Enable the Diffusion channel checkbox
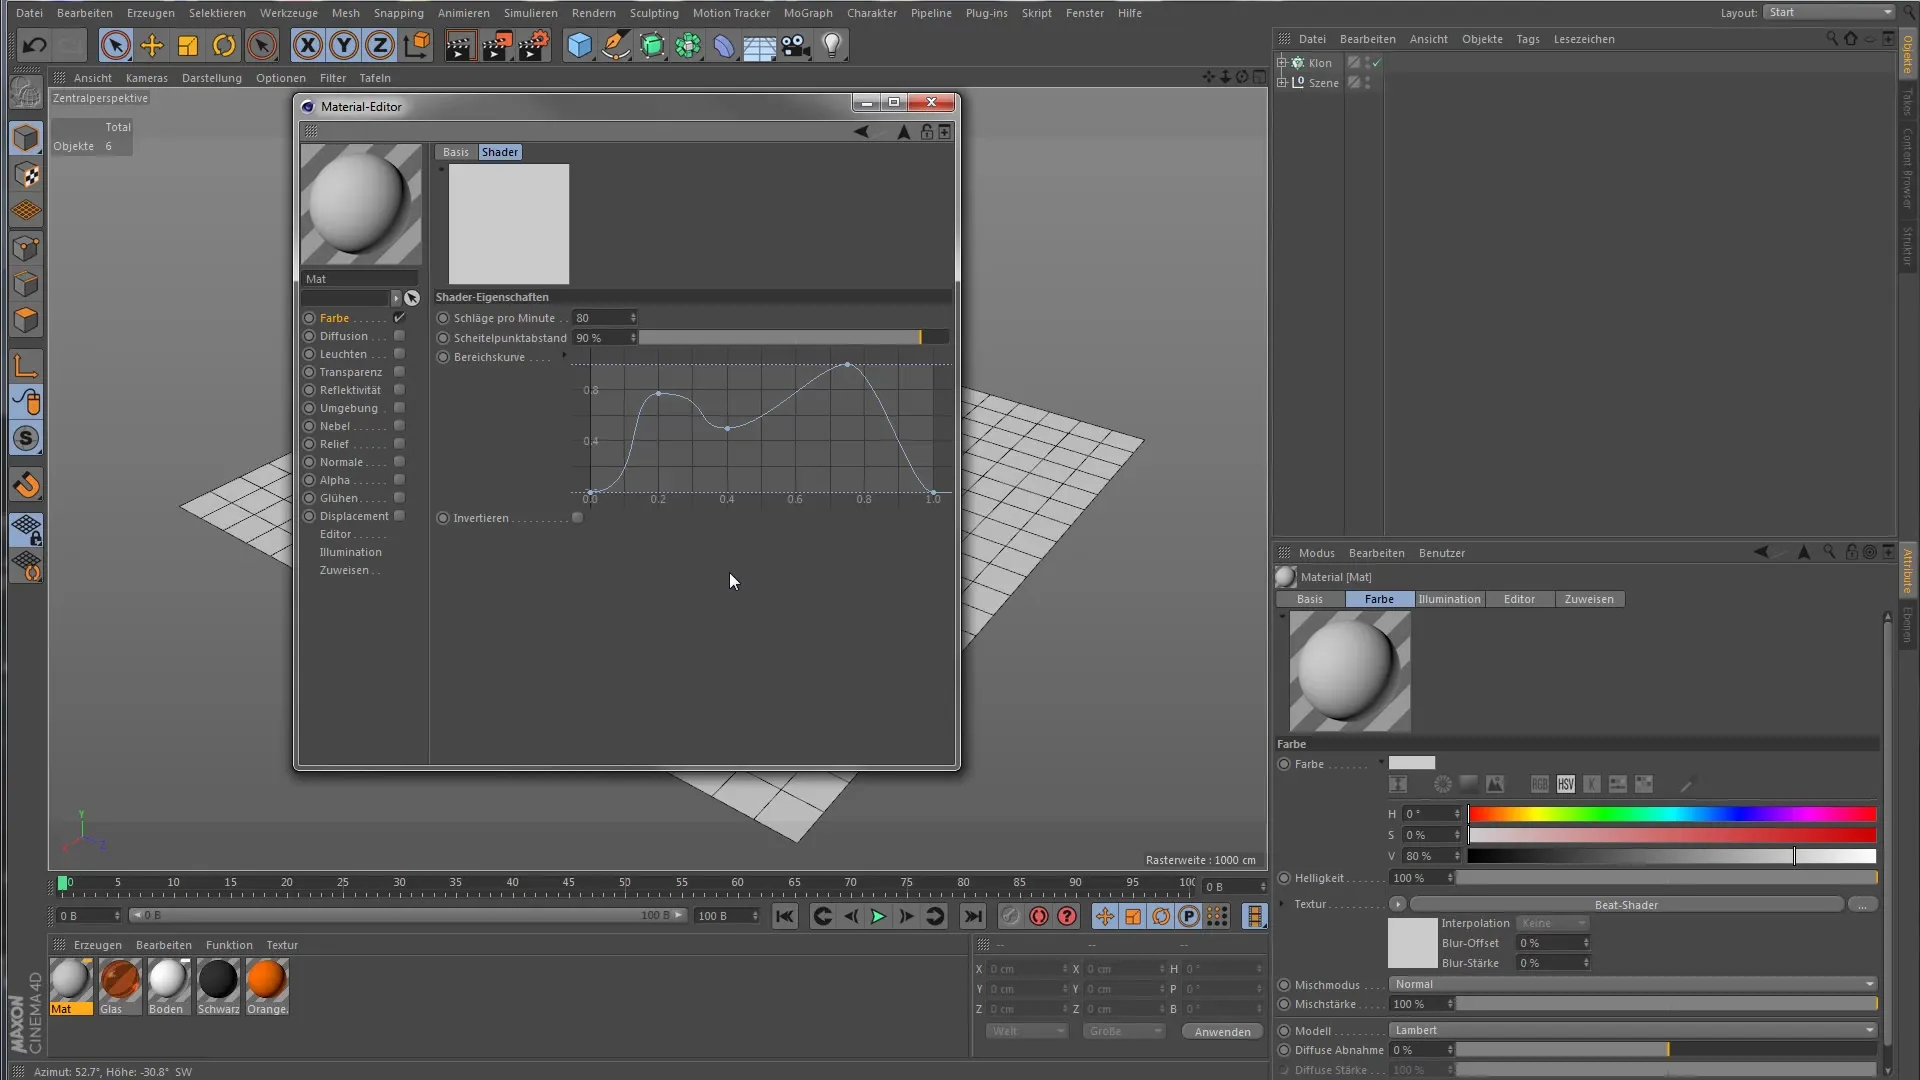 [x=399, y=336]
